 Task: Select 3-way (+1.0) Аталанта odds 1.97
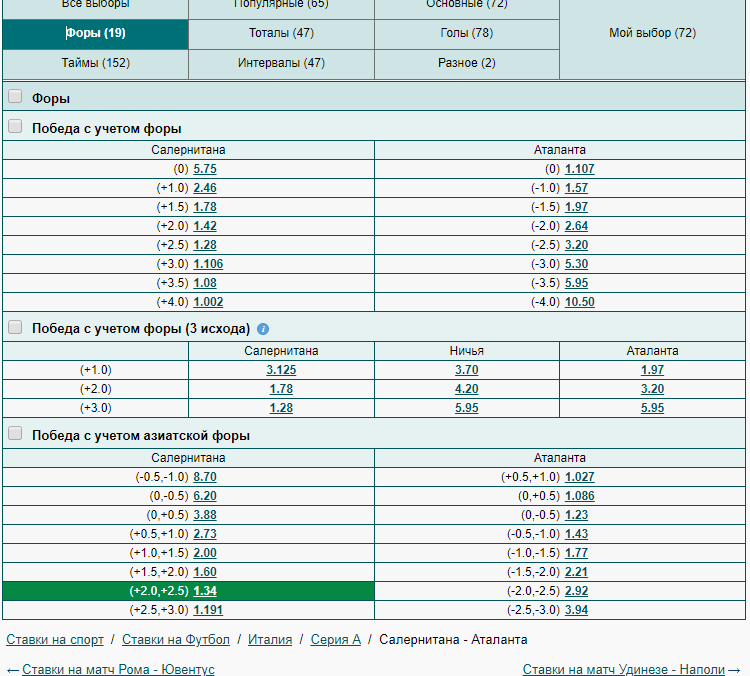652,370
